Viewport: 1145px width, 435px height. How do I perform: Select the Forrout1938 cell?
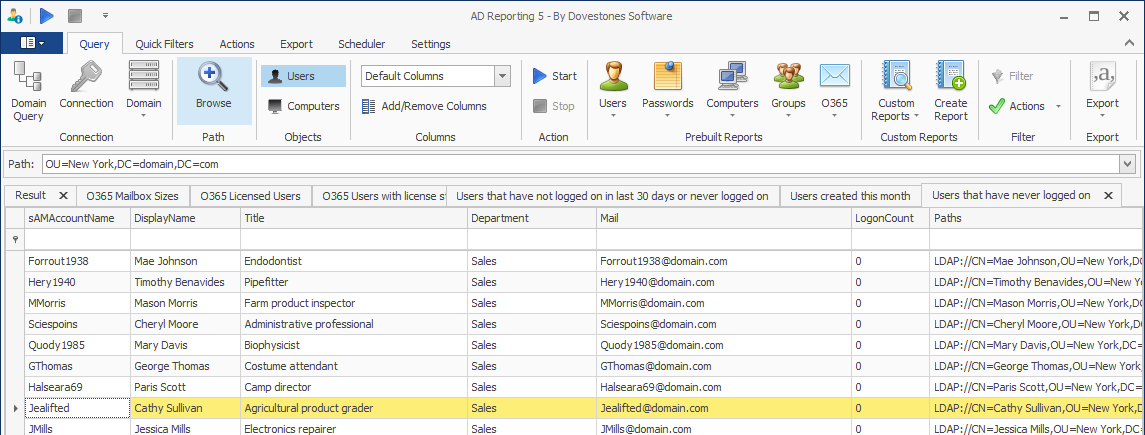[77, 261]
